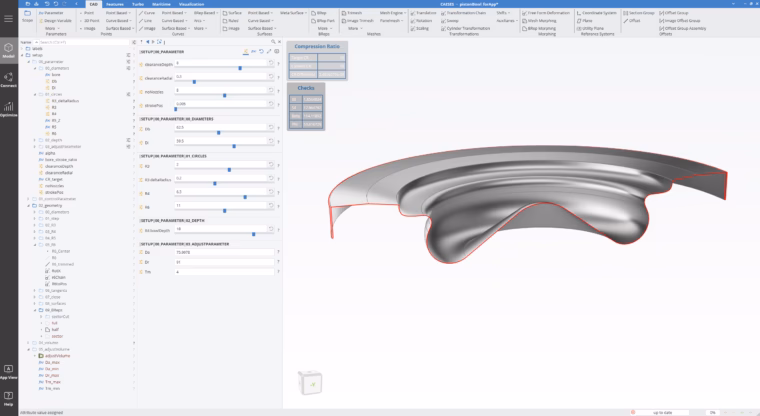Open the Shifts dropdown in Transformations
760x416 pixels.
coord(503,13)
